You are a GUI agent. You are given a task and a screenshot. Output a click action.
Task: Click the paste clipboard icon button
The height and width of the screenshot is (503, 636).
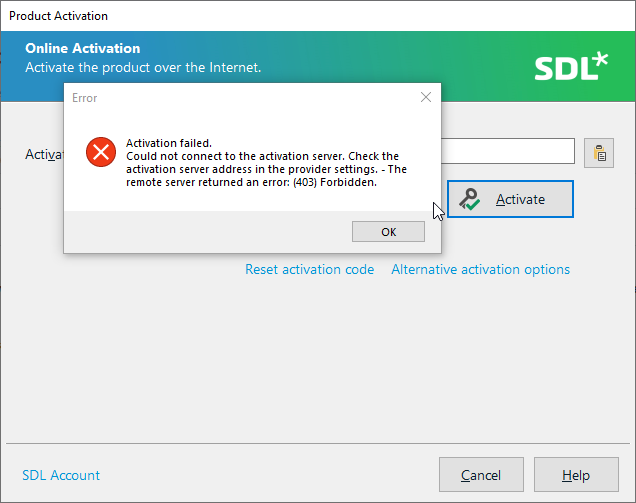point(599,153)
